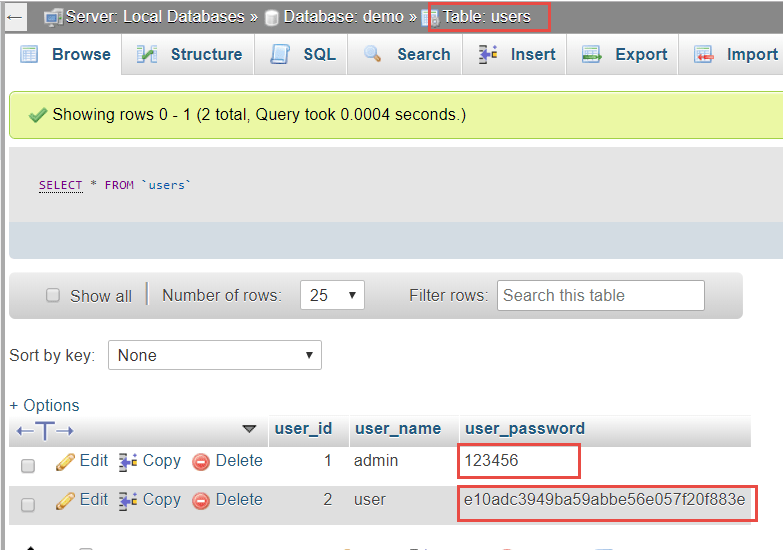
Task: Click the pencil Edit icon for user row
Action: point(66,501)
